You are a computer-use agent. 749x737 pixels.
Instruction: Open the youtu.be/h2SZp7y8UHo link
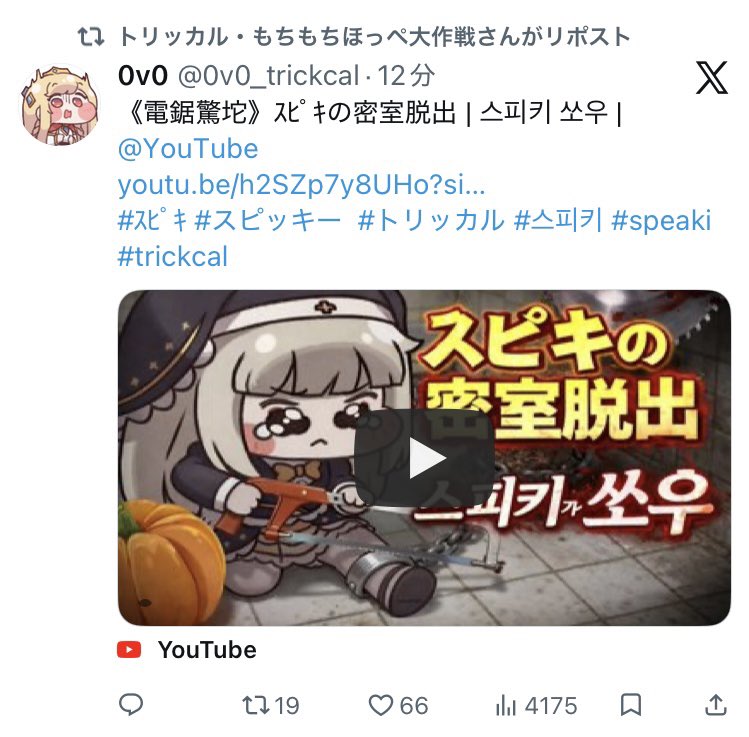(x=301, y=185)
